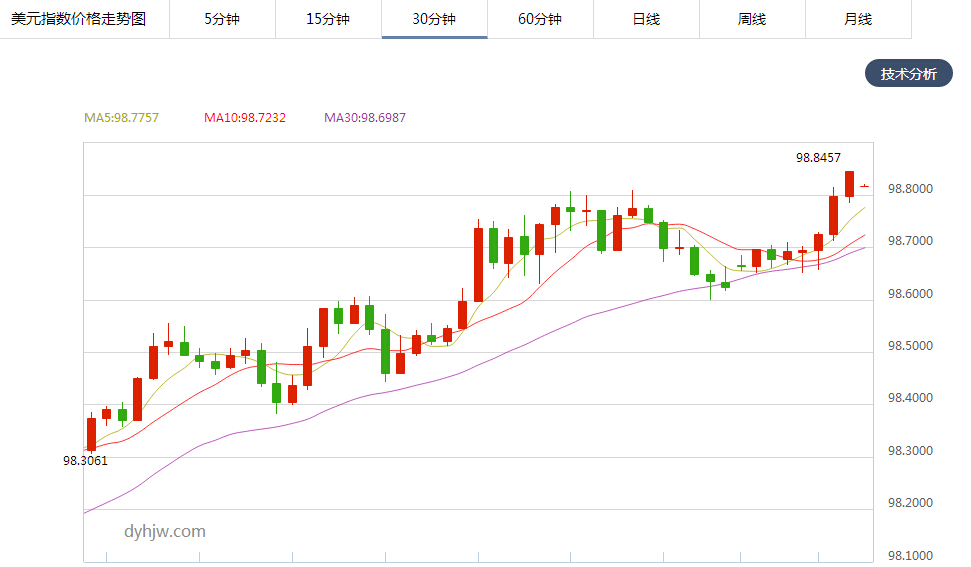Viewport: 971px width, 567px height.
Task: Click the 98.4000 axis value
Action: 910,398
